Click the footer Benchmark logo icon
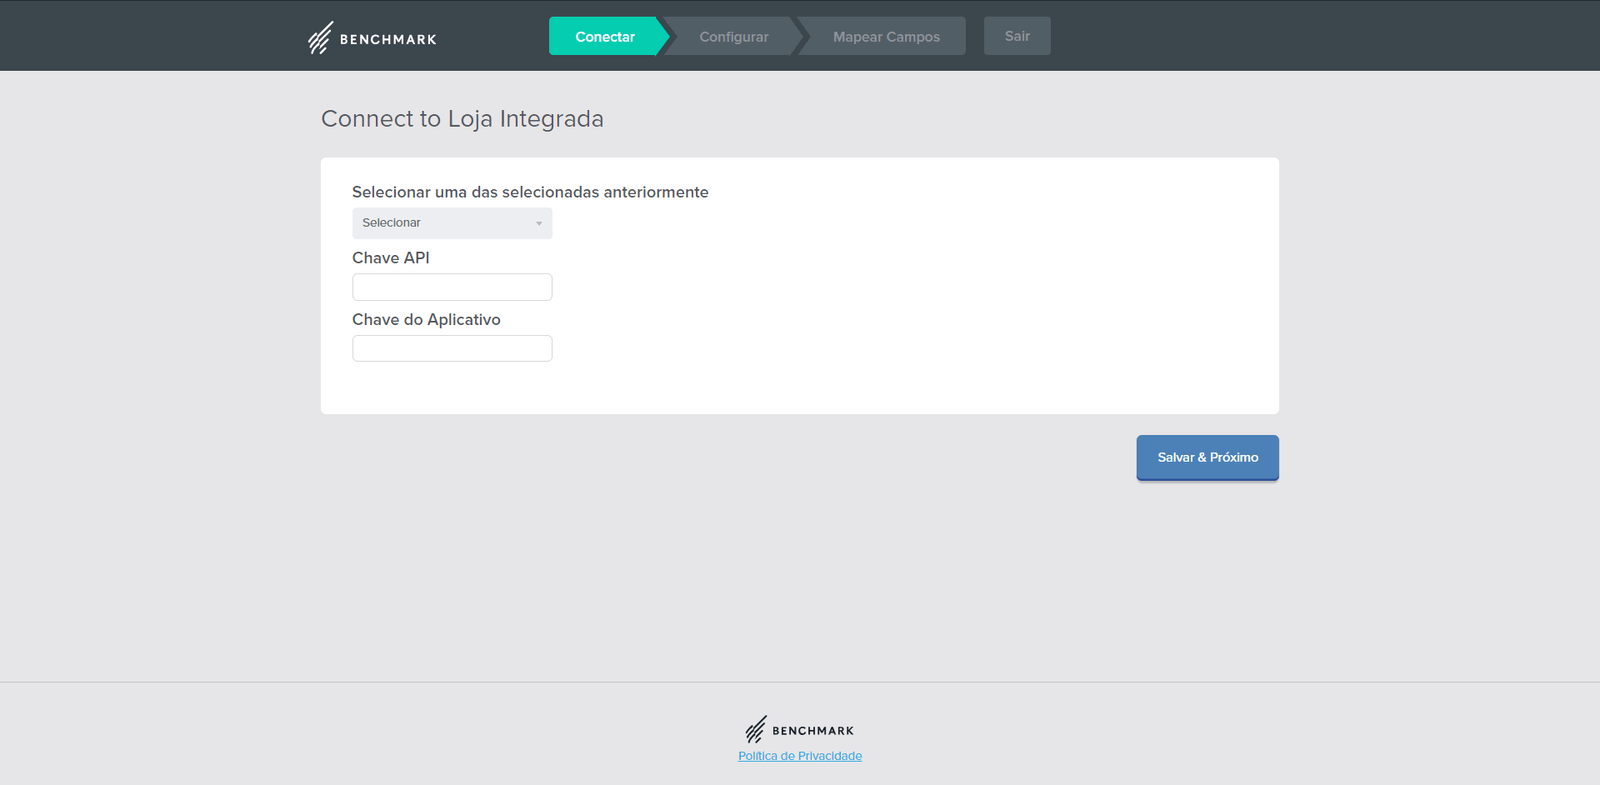 coord(756,729)
